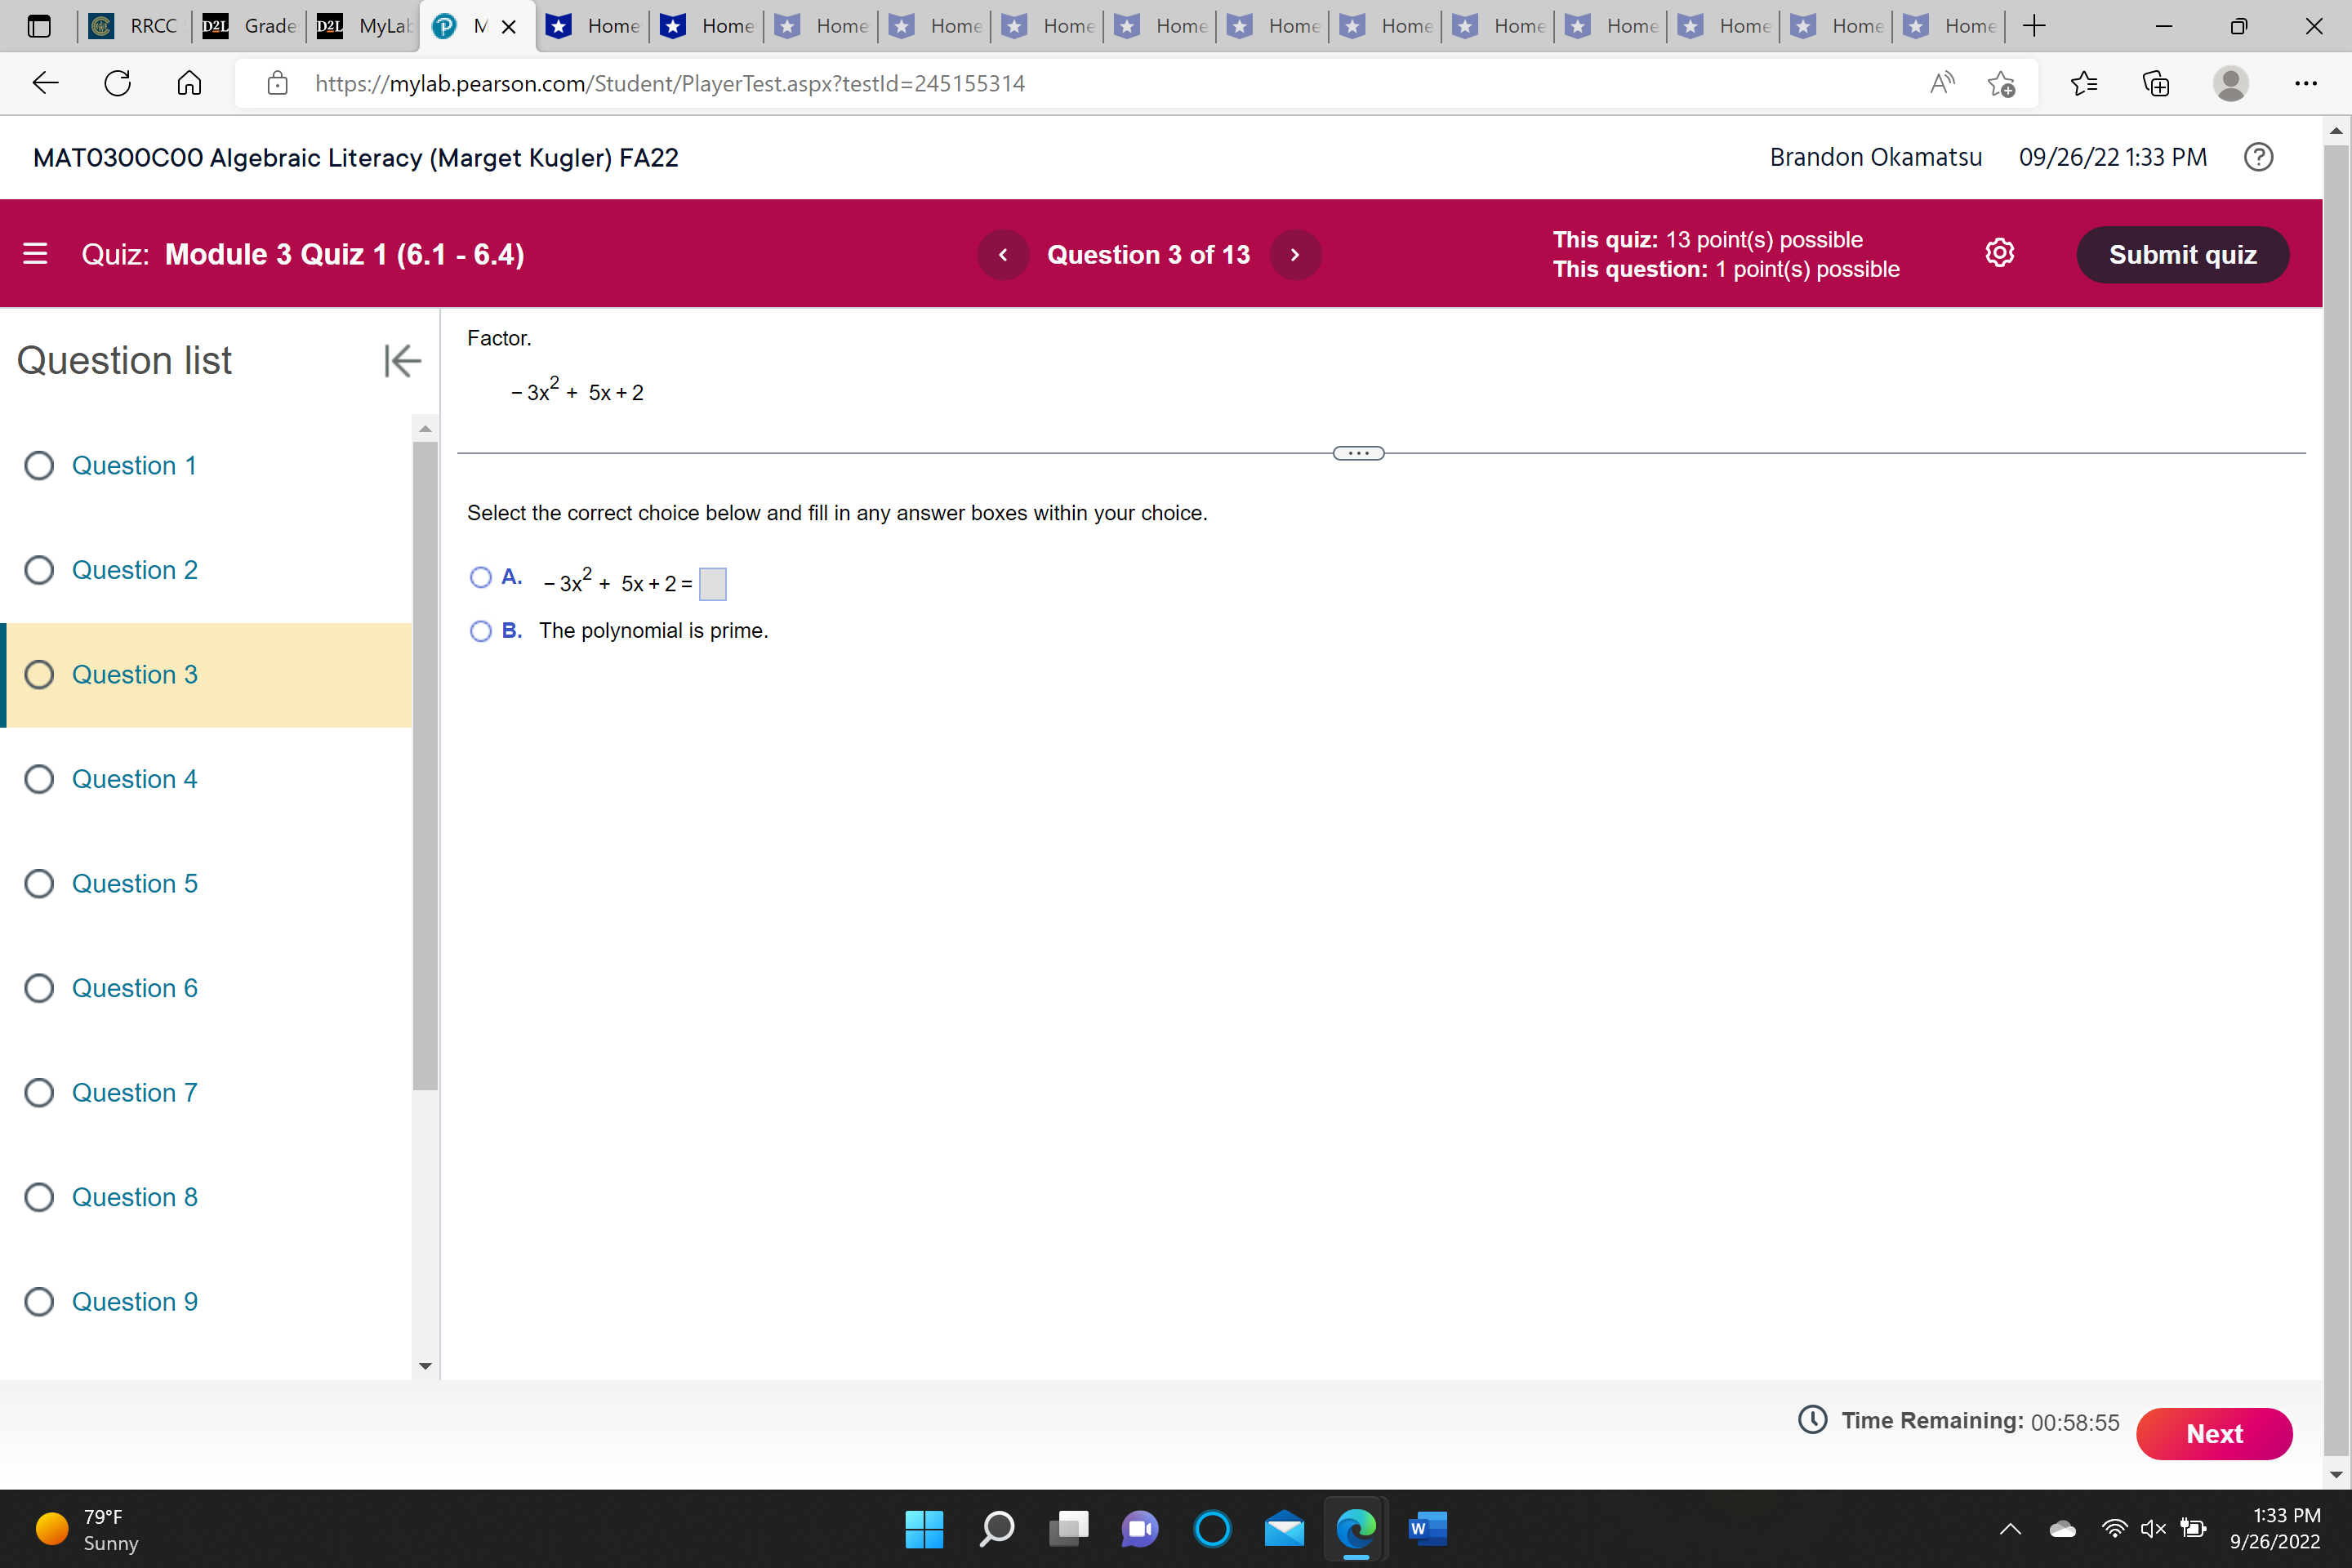Expand the ellipsis divider handle
The image size is (2352, 1568).
pyautogui.click(x=1358, y=453)
